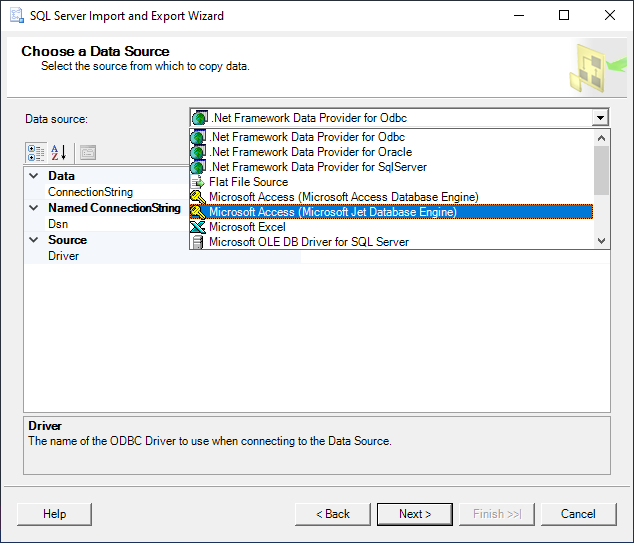
Task: Close the wizard window
Action: click(610, 15)
